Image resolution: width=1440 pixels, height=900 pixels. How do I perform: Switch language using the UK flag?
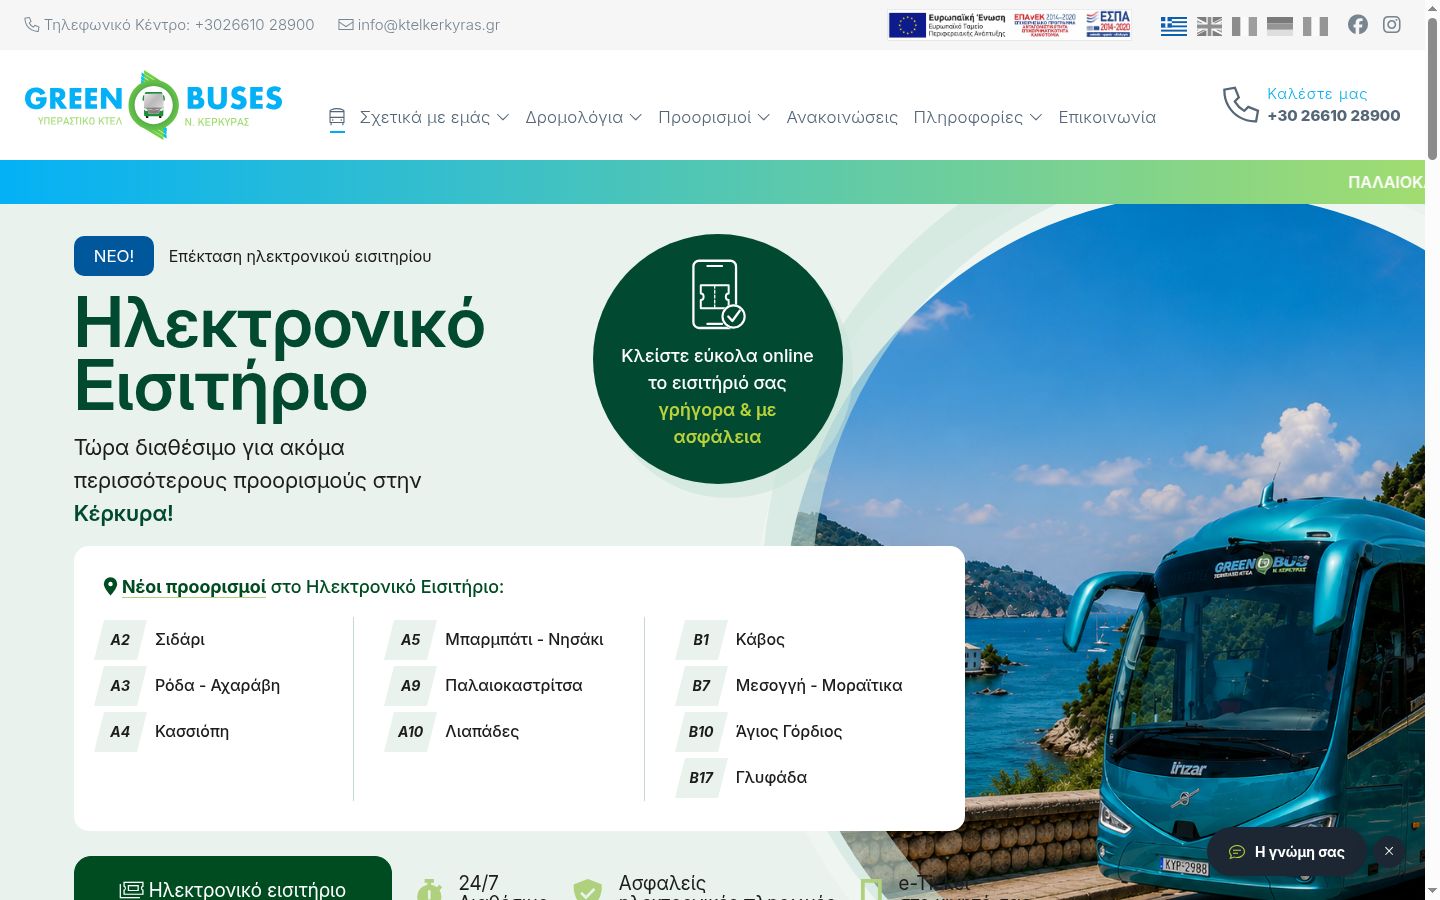tap(1209, 25)
